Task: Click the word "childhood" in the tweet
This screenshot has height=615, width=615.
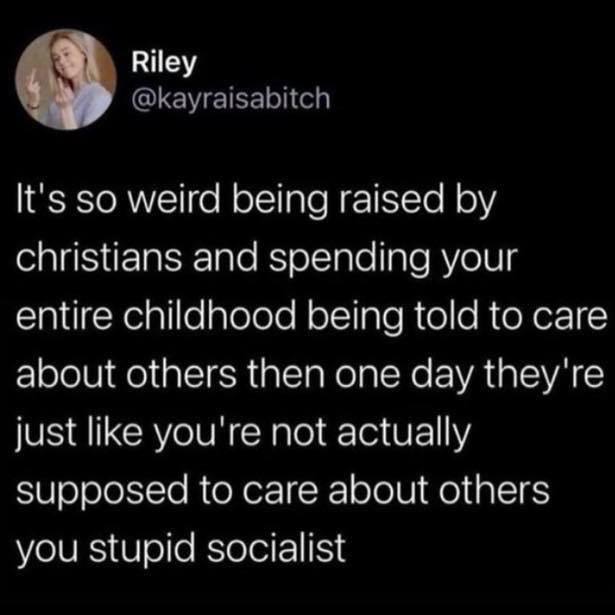Action: click(210, 316)
